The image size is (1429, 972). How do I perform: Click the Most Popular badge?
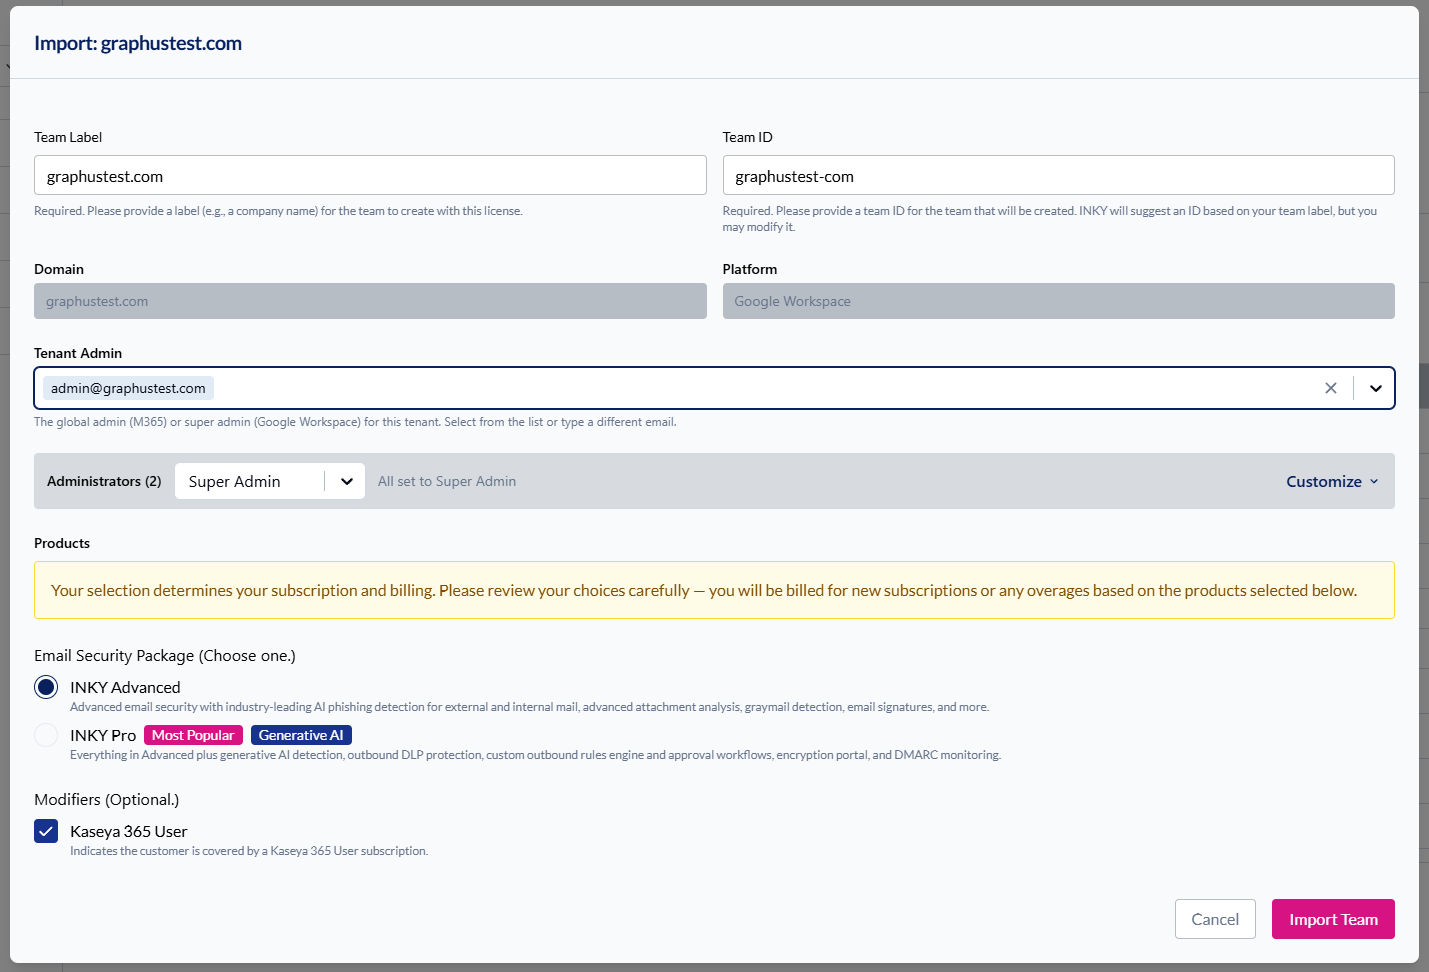click(193, 735)
